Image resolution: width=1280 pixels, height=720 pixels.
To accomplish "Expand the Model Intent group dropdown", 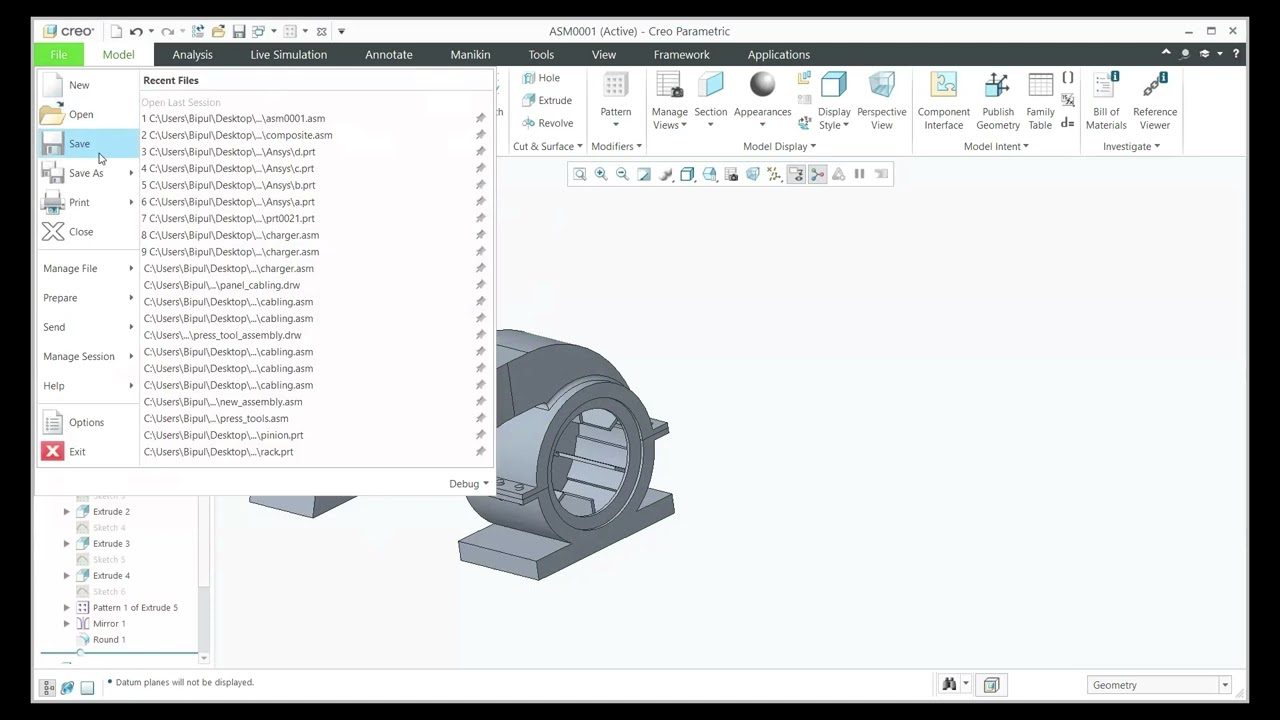I will pos(996,146).
